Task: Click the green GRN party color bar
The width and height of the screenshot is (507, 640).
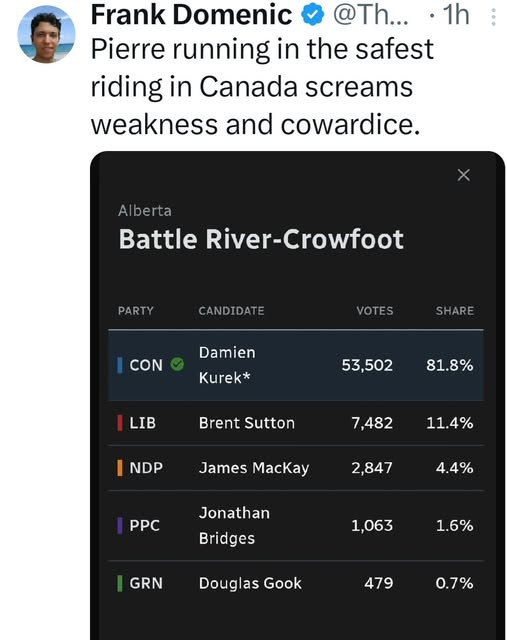Action: 120,583
